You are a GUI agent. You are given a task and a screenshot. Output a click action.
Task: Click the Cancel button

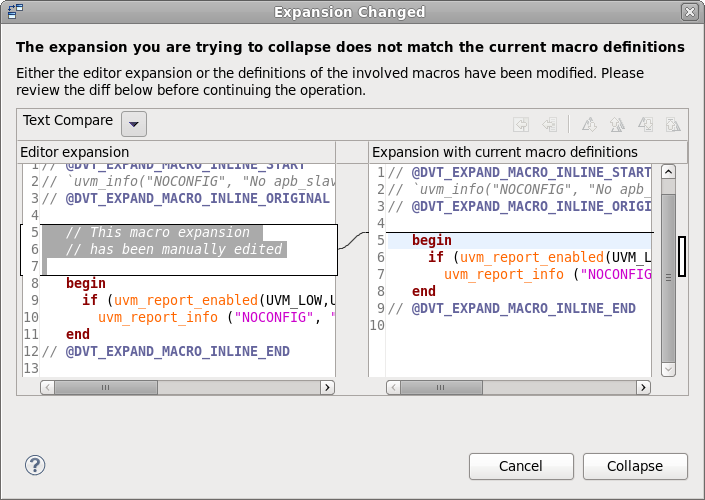pos(521,466)
